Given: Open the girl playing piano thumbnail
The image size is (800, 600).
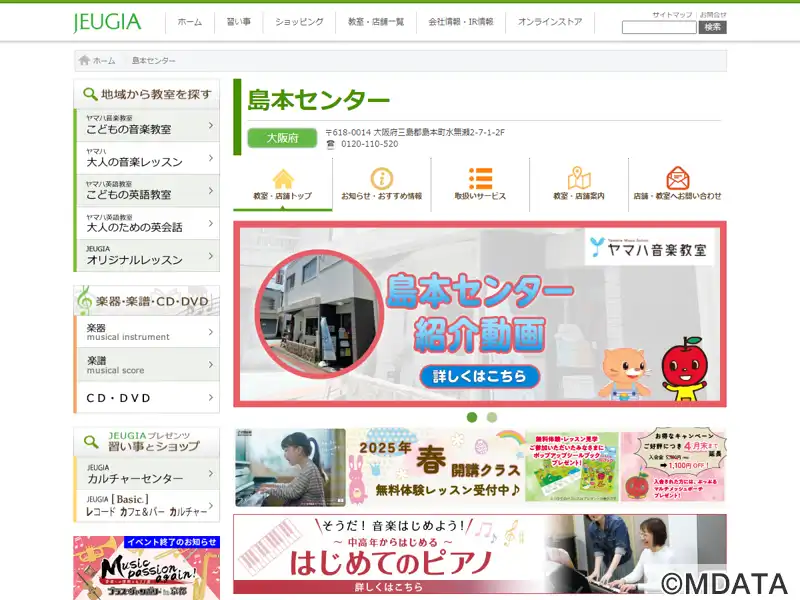Looking at the screenshot, I should 290,467.
